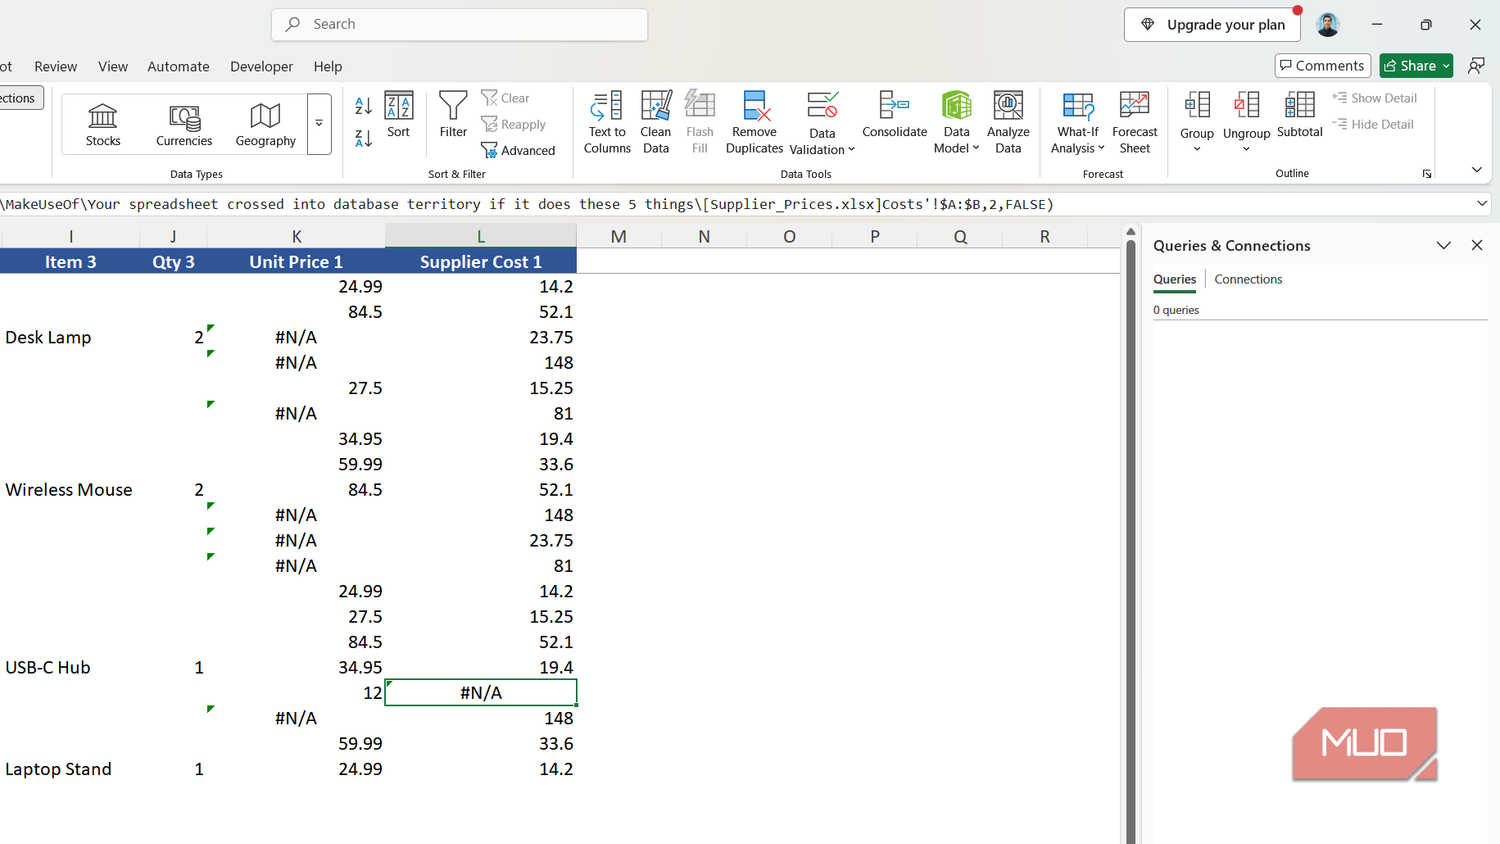Expand the Data Types gallery
The image size is (1500, 844).
[319, 124]
